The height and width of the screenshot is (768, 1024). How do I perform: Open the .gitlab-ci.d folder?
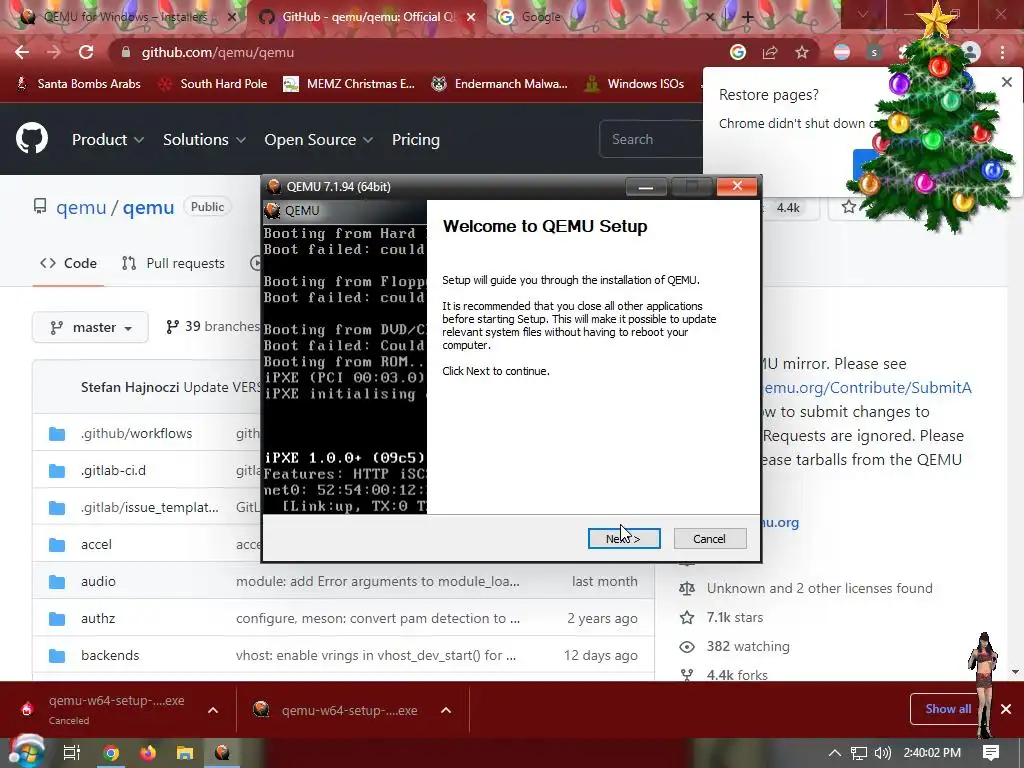[x=113, y=471]
